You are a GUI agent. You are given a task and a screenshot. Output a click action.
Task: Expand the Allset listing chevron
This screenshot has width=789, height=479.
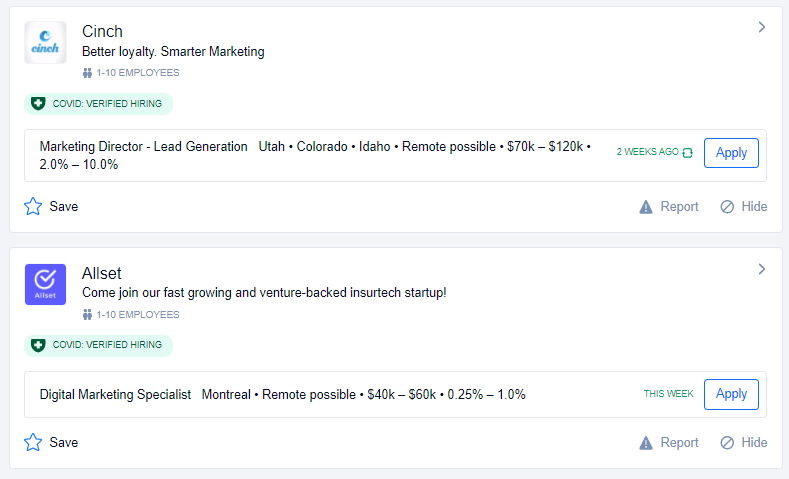point(761,269)
